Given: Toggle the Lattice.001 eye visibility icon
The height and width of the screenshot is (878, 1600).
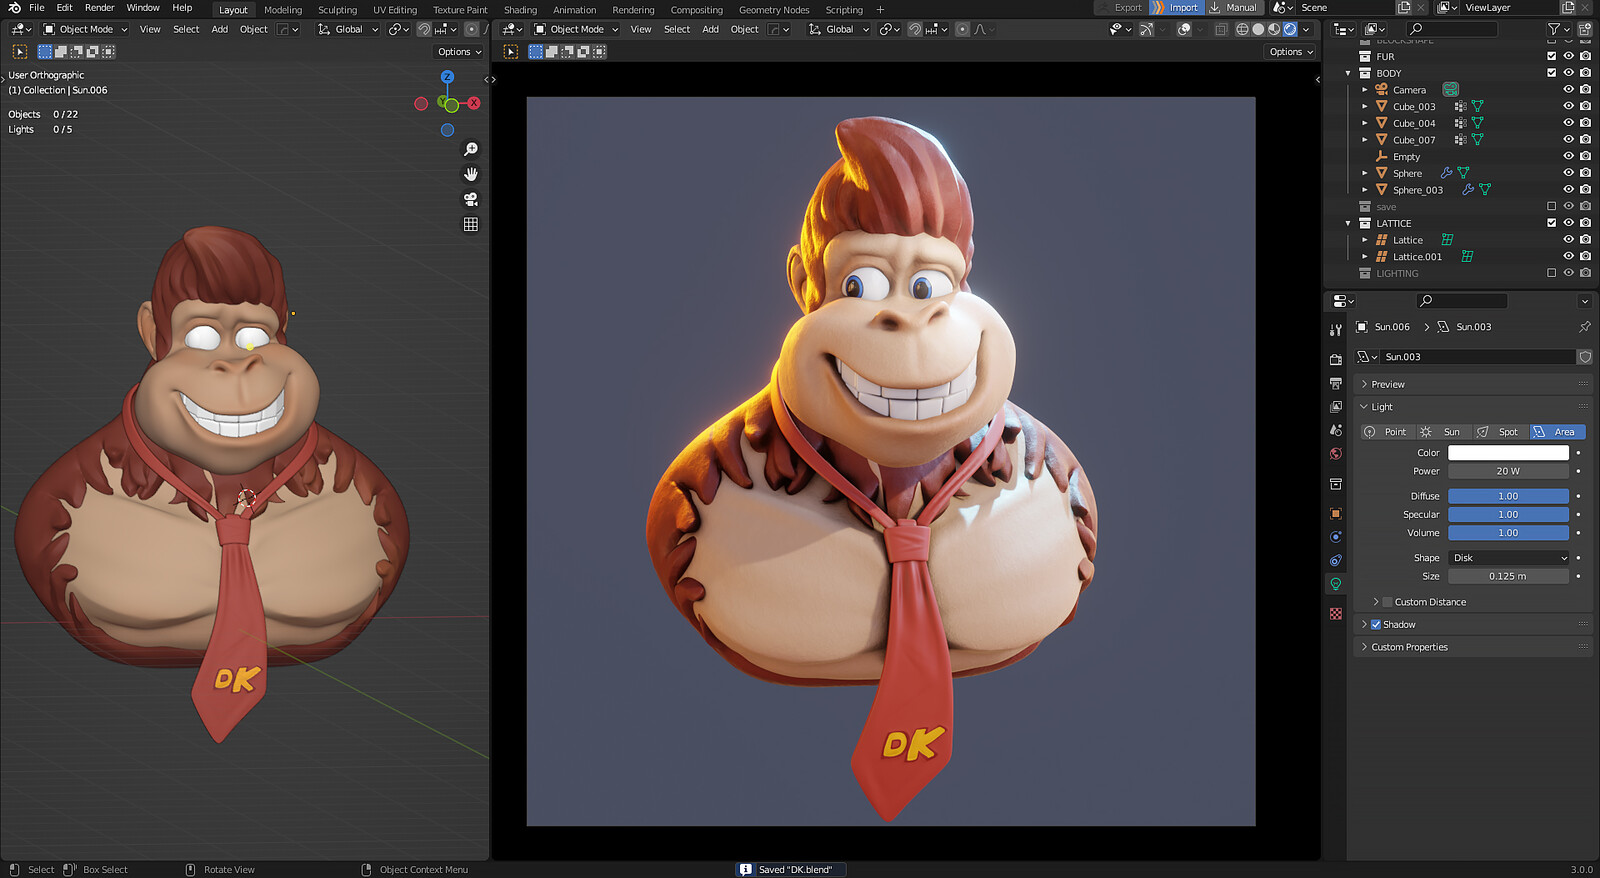Looking at the screenshot, I should (1568, 256).
